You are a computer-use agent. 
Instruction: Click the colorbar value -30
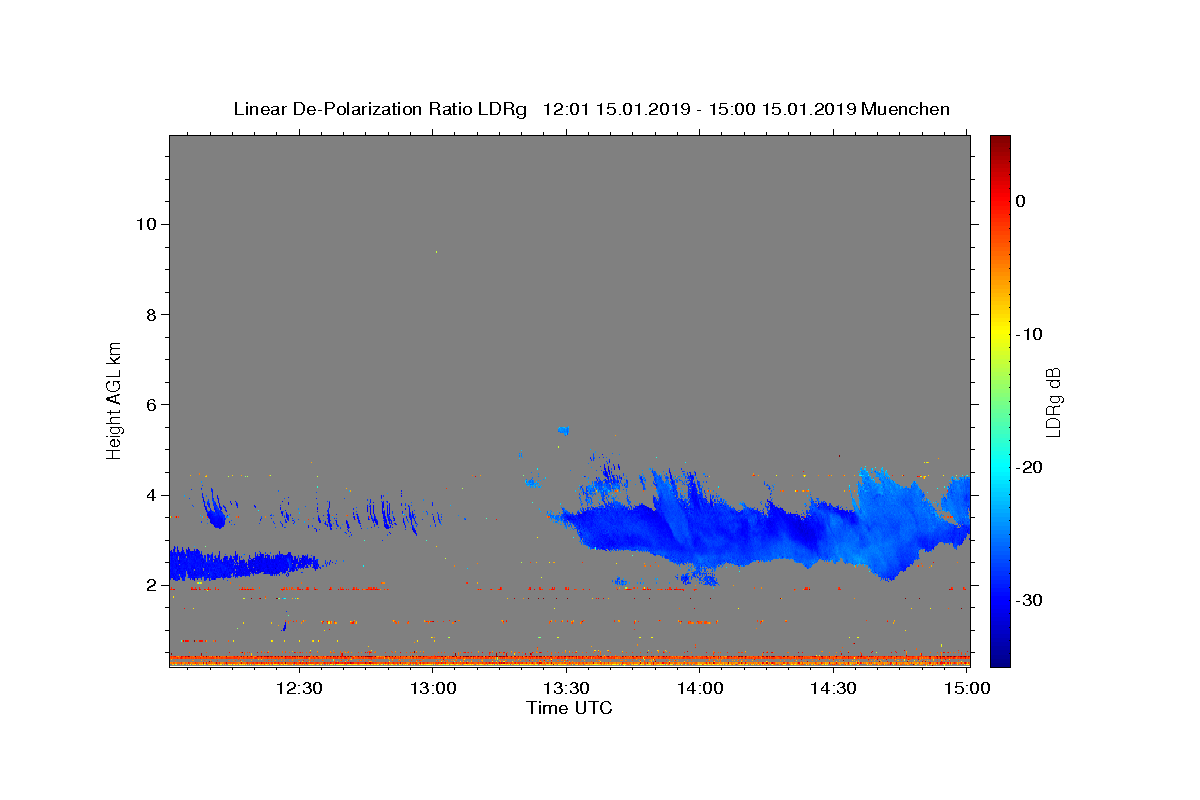[x=1031, y=600]
